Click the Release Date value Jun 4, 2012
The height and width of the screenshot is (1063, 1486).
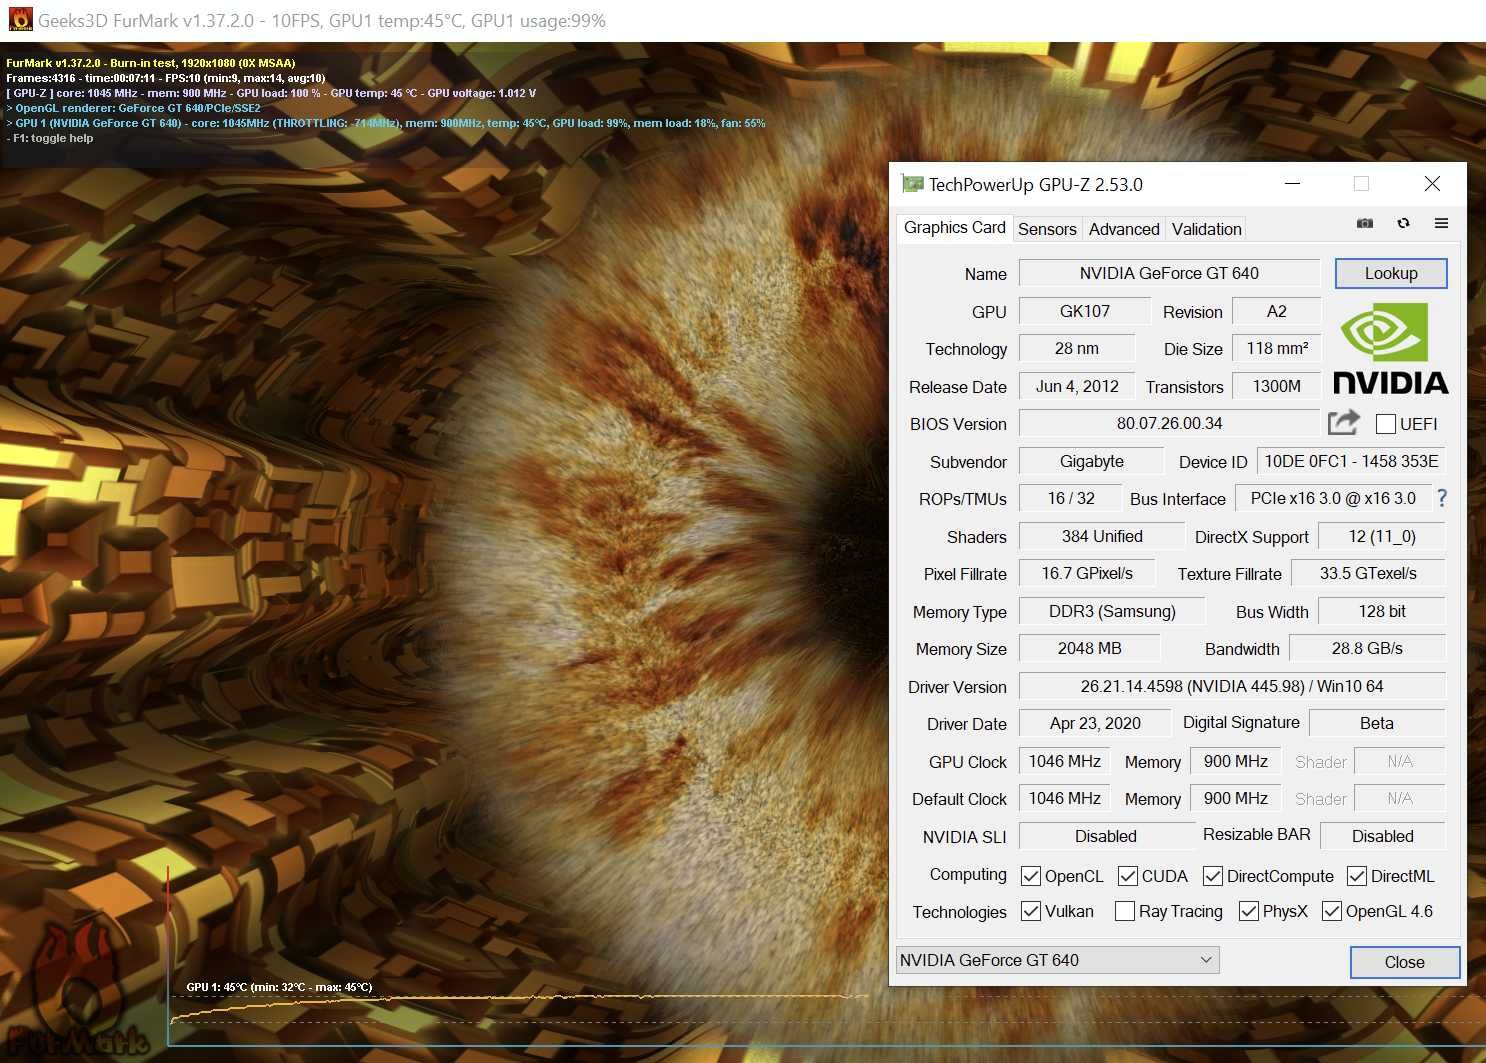1077,386
